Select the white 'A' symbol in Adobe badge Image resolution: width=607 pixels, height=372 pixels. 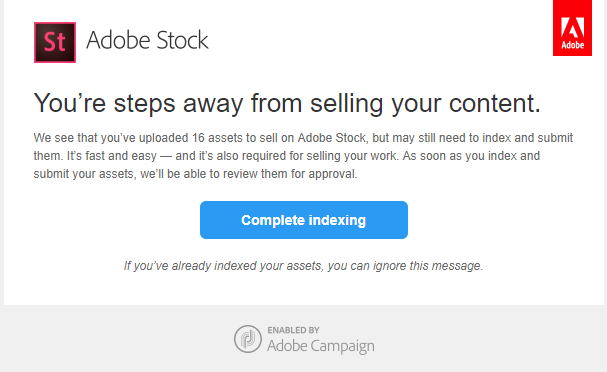(573, 28)
